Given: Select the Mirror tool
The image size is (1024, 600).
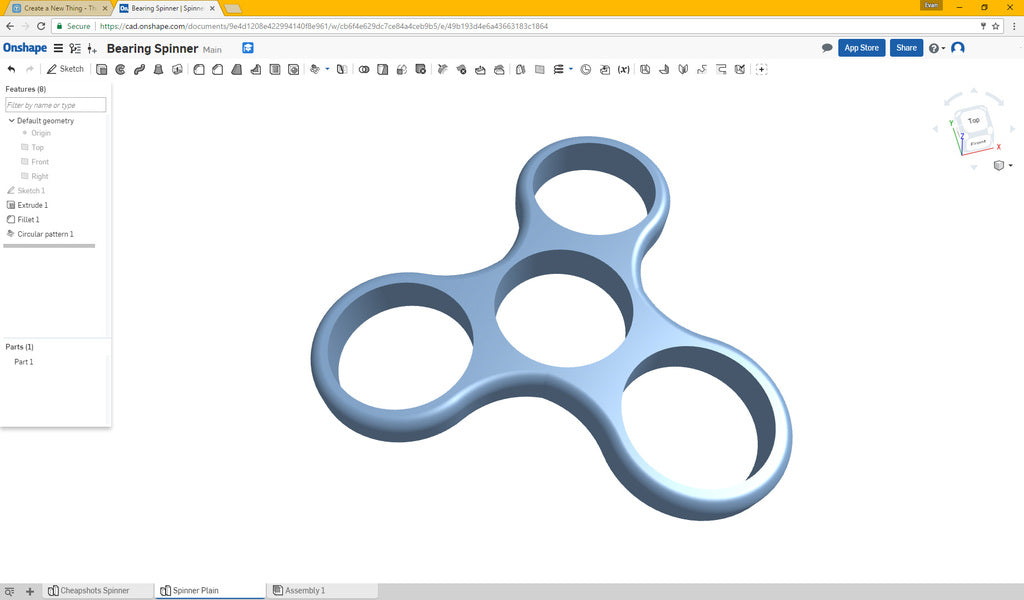Looking at the screenshot, I should click(342, 69).
